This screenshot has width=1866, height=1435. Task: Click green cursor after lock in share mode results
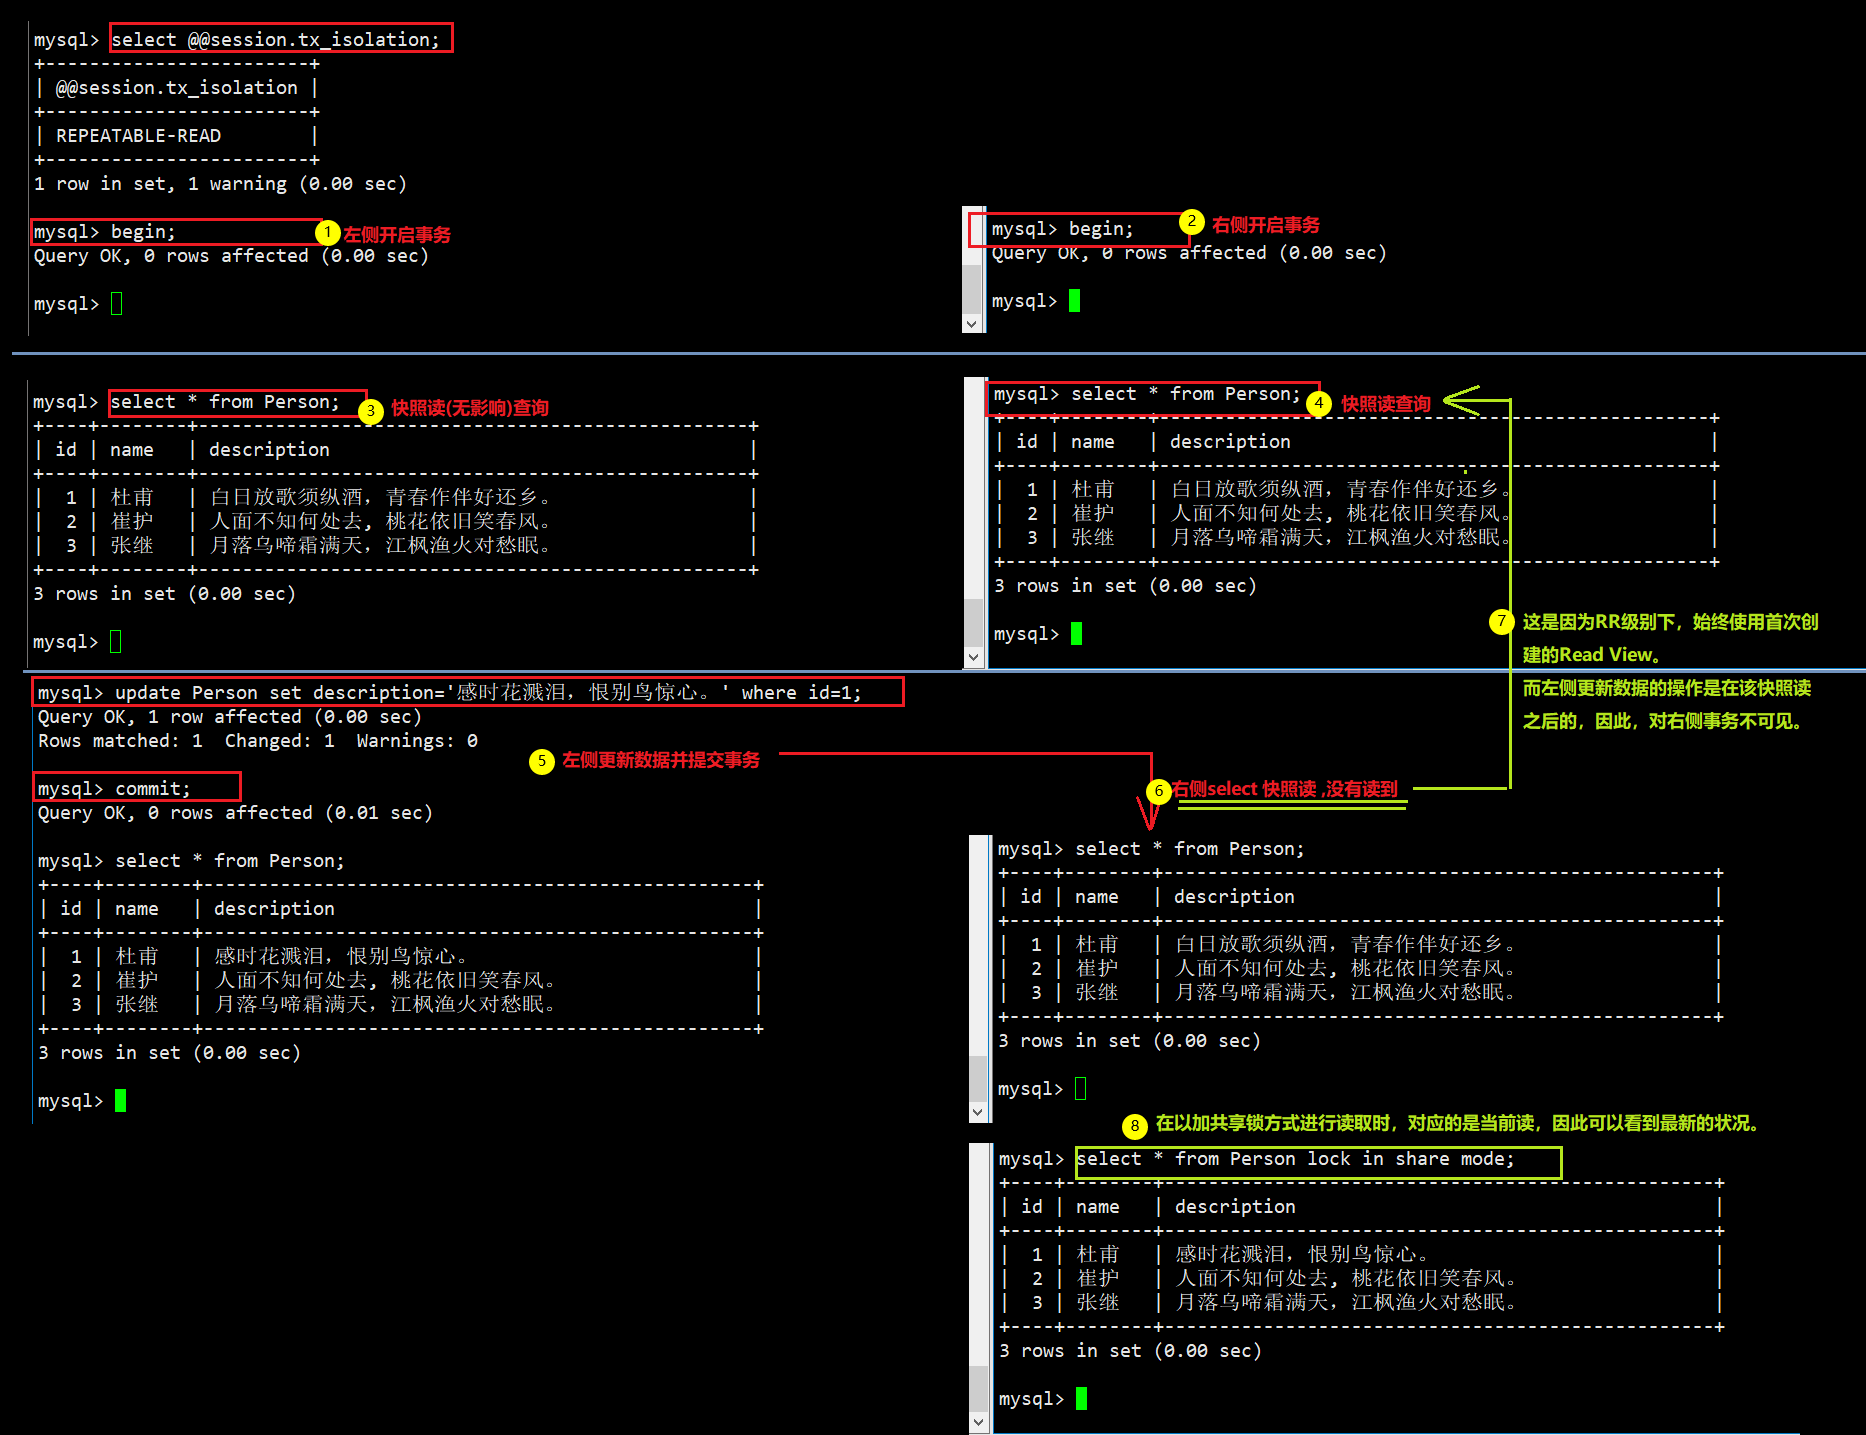point(1081,1398)
